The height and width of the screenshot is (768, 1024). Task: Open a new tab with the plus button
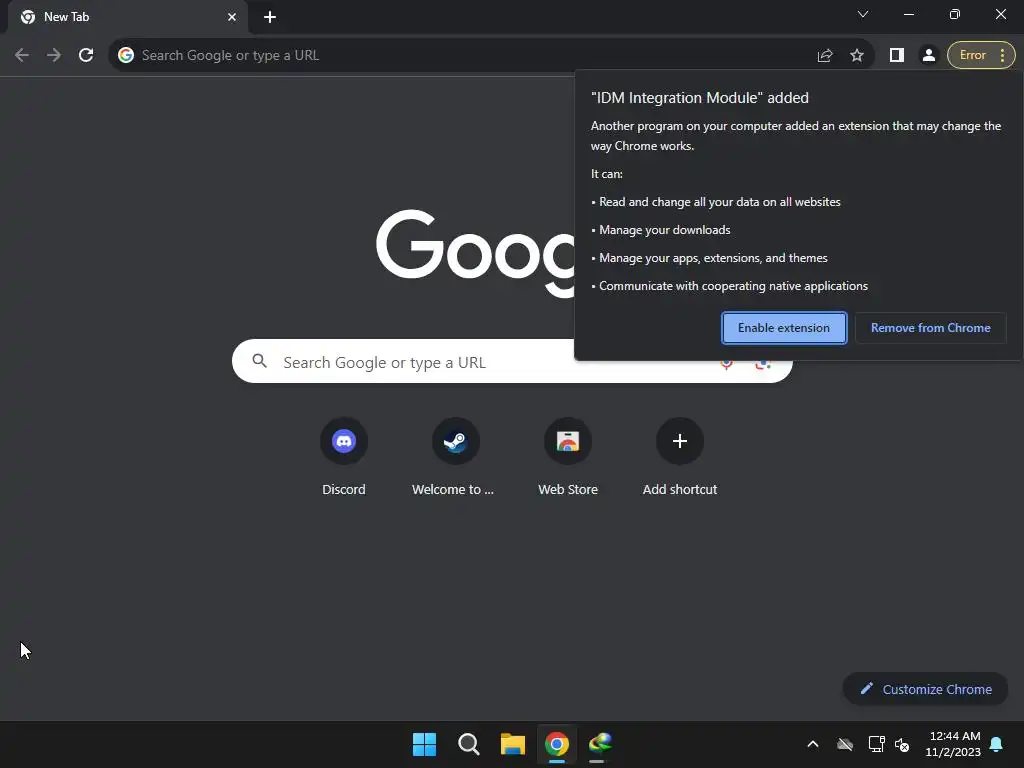(270, 17)
